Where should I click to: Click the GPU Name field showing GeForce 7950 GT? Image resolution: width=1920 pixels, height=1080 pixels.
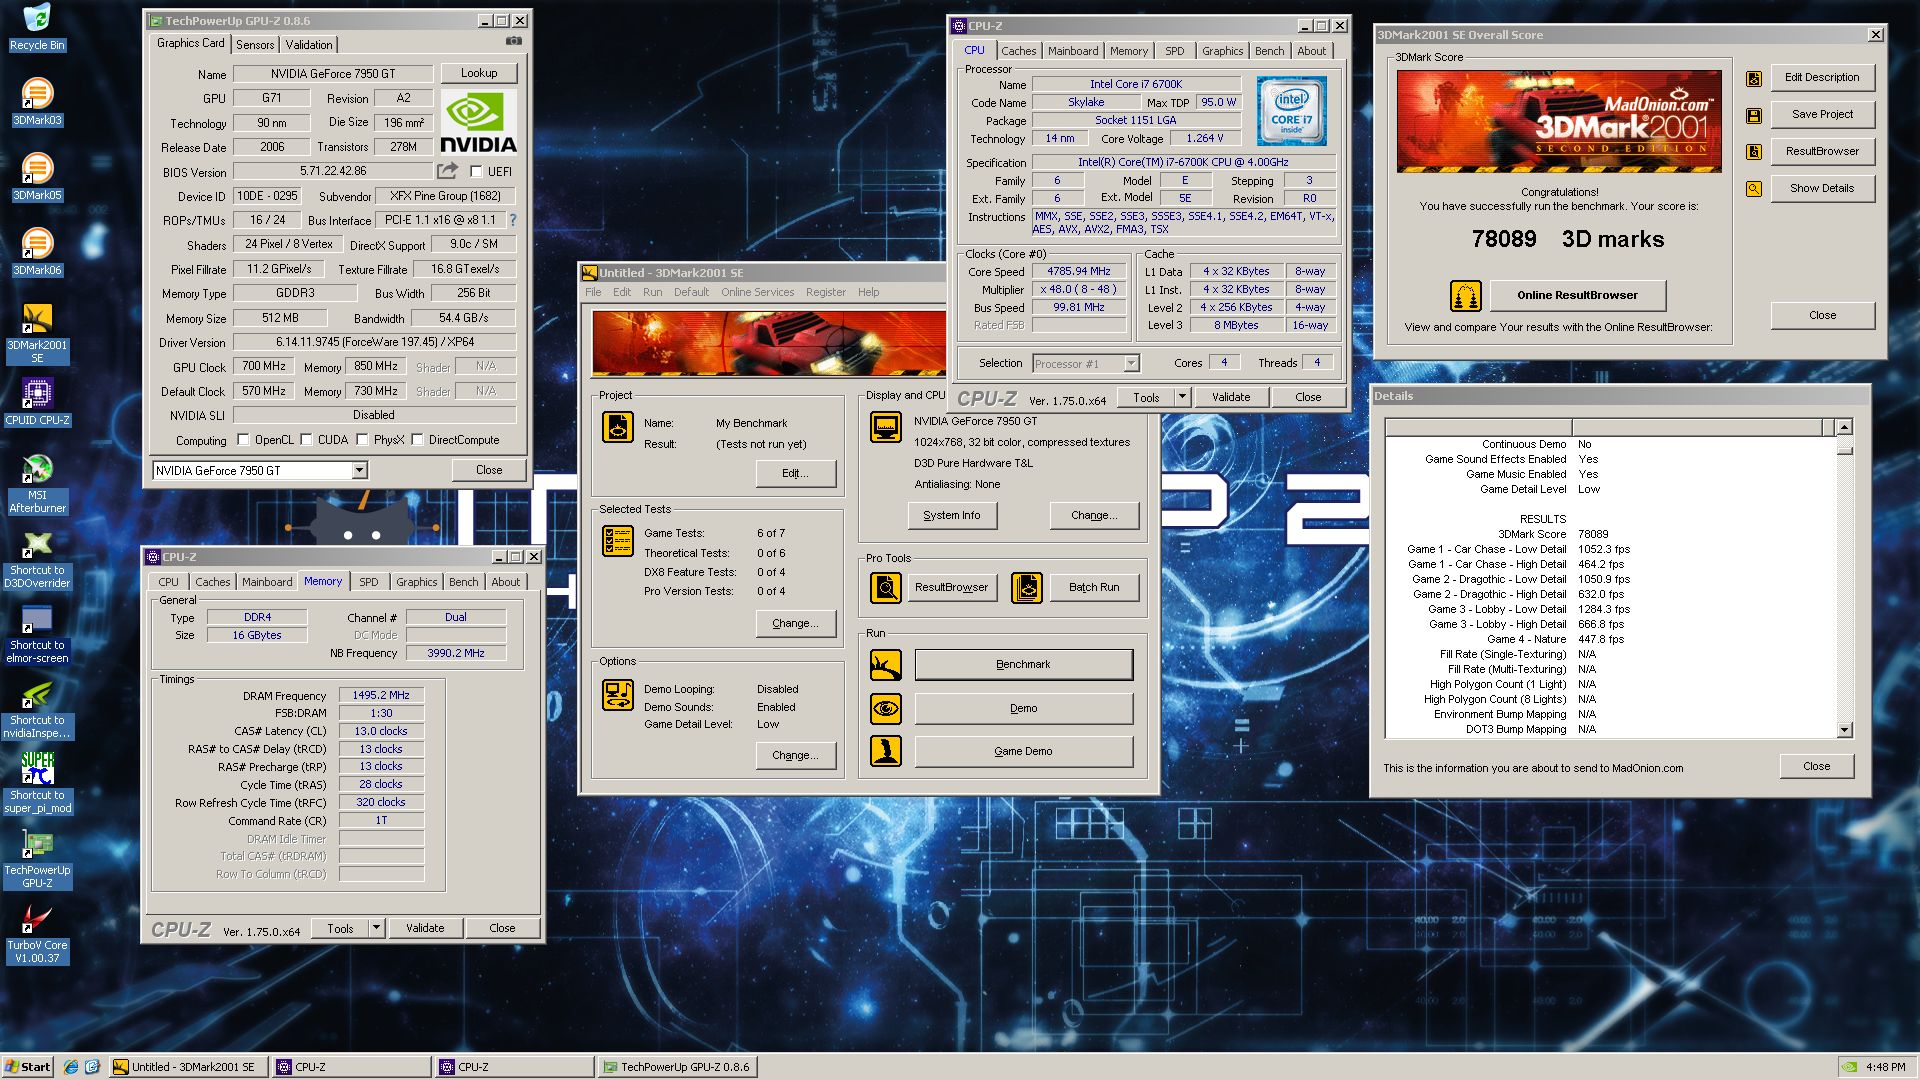pyautogui.click(x=333, y=73)
